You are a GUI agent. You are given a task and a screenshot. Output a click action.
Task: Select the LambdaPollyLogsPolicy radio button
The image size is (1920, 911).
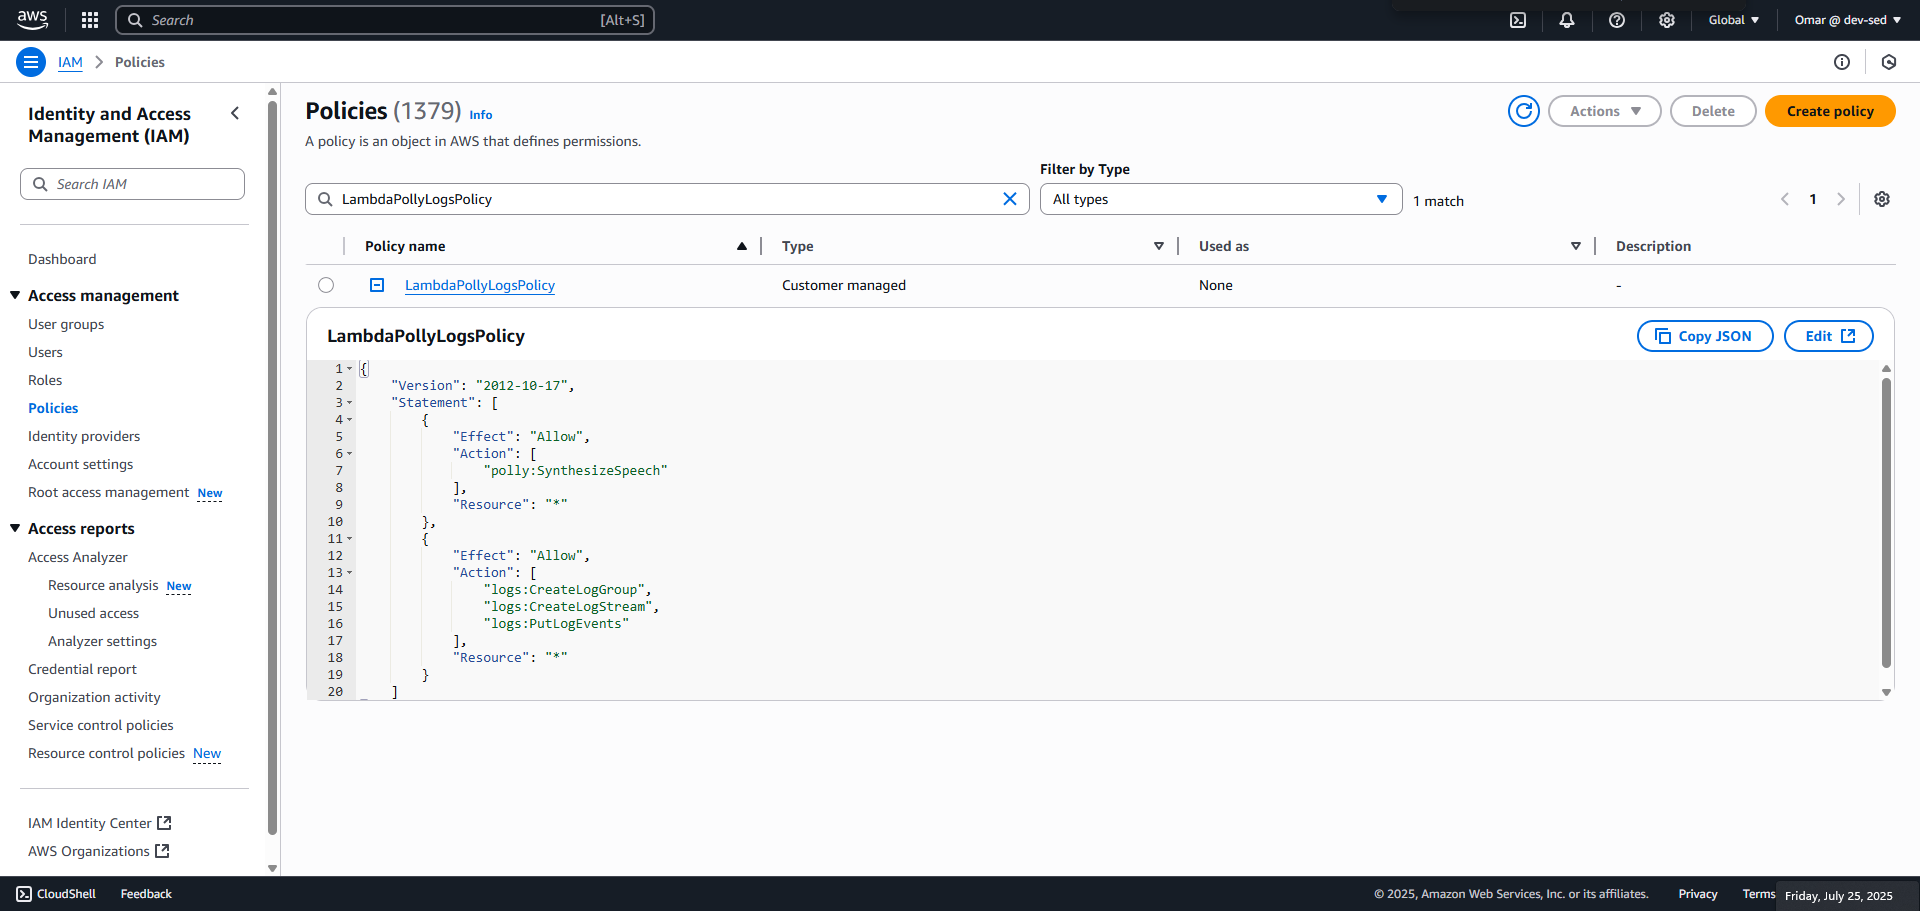point(326,285)
